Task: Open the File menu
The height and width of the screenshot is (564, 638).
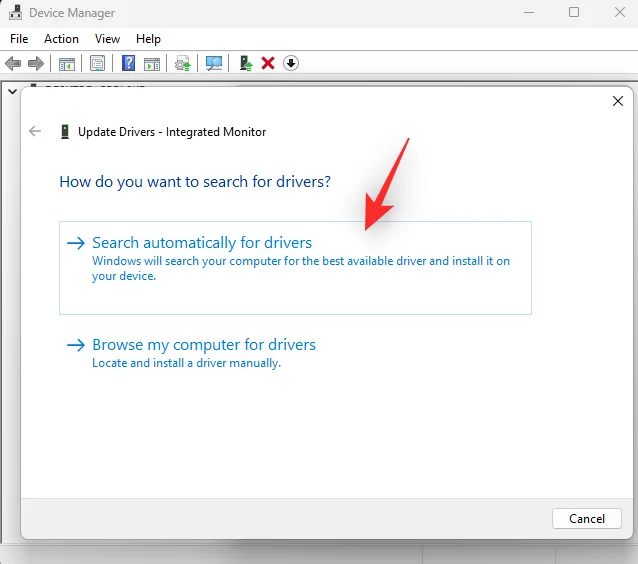Action: [x=19, y=39]
